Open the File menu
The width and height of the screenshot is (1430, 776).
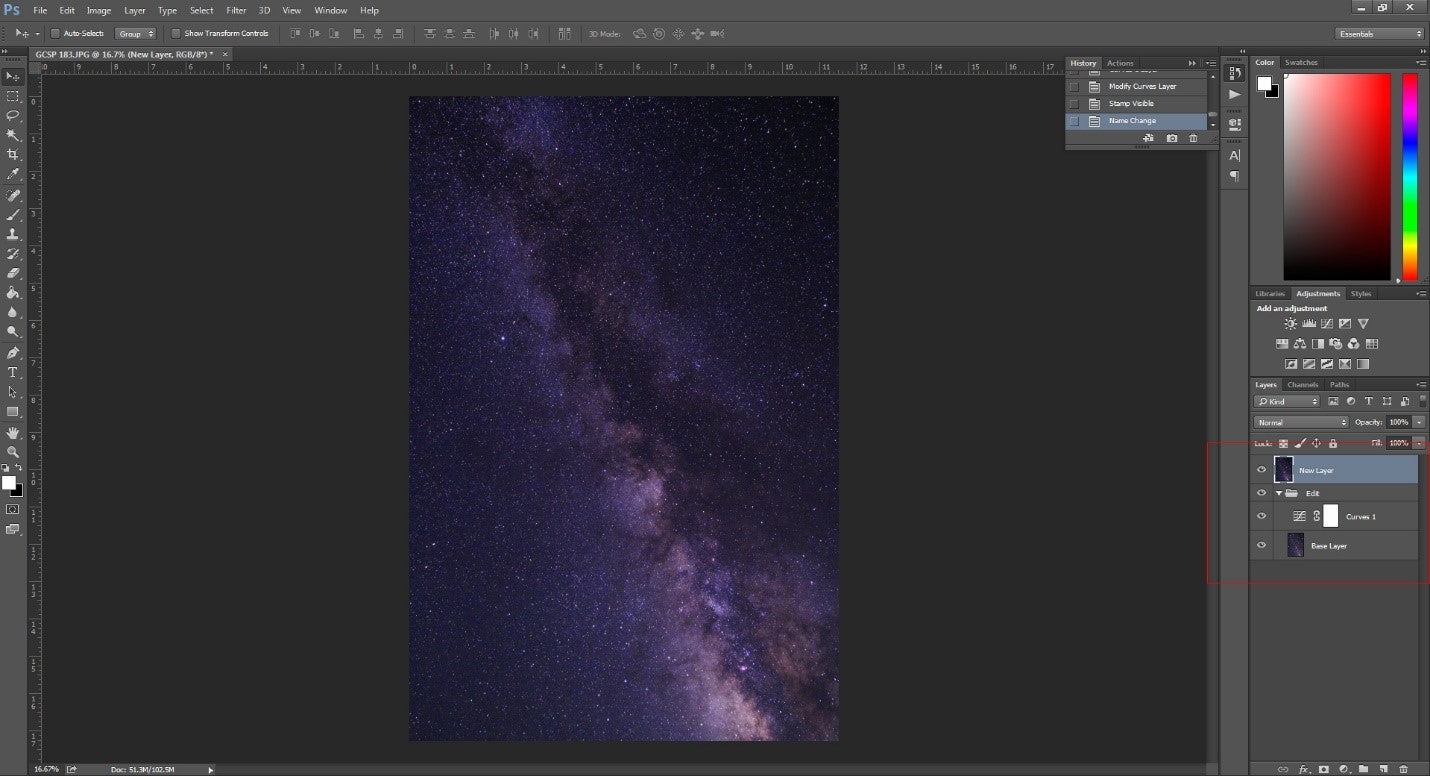pyautogui.click(x=40, y=10)
